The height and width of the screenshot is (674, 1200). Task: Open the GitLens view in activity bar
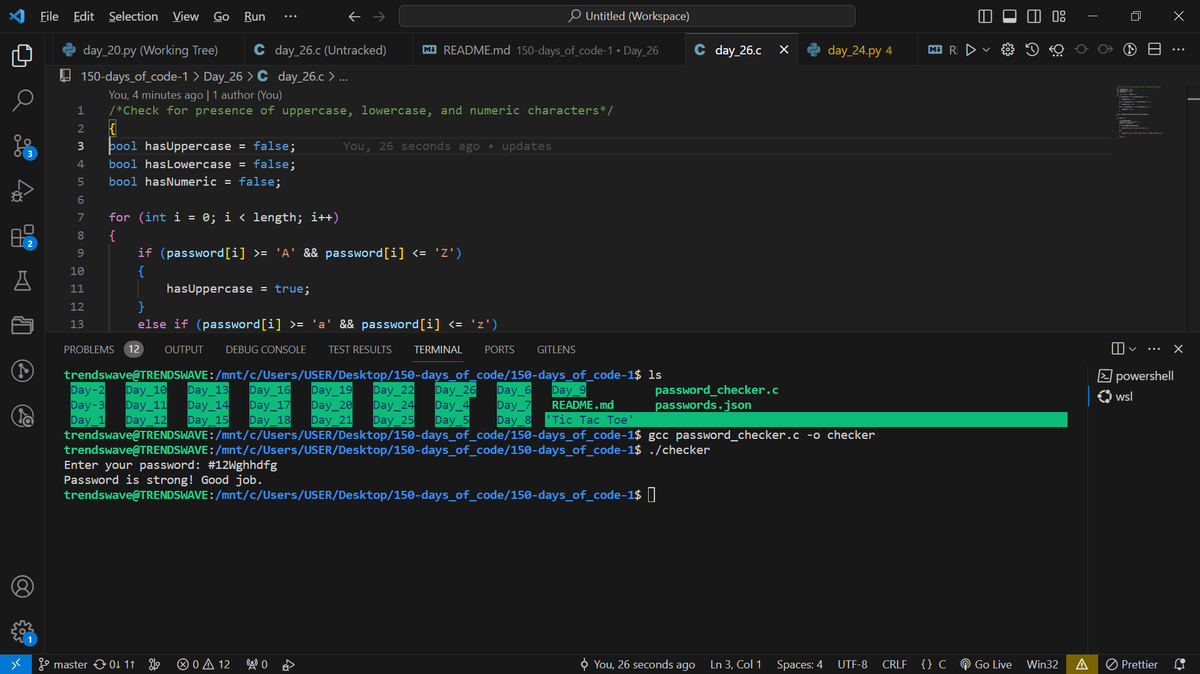point(22,371)
